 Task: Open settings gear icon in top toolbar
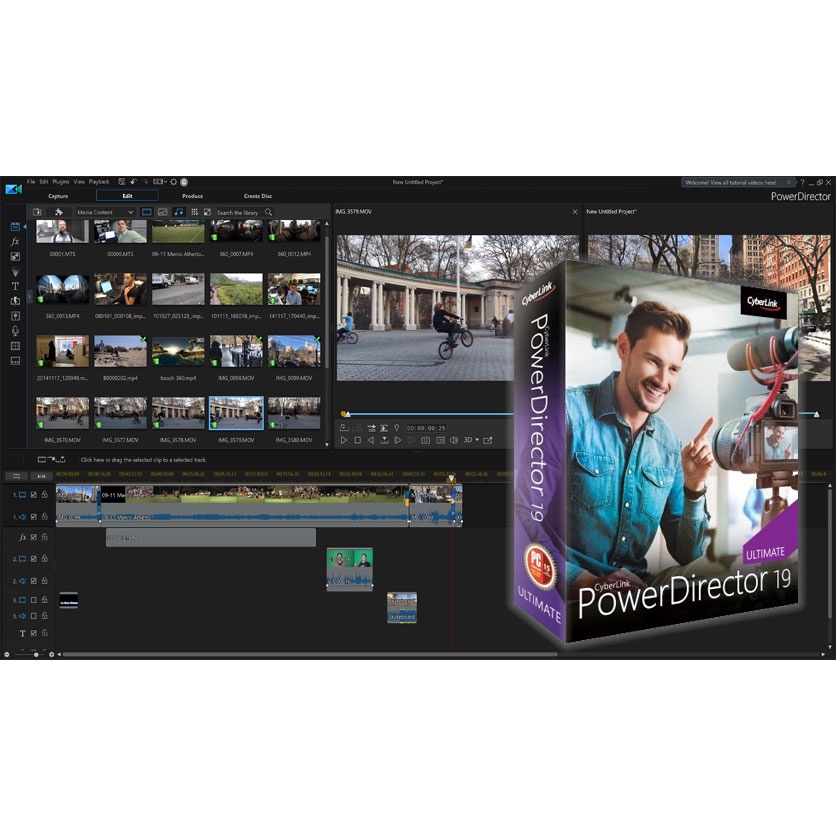pyautogui.click(x=173, y=182)
